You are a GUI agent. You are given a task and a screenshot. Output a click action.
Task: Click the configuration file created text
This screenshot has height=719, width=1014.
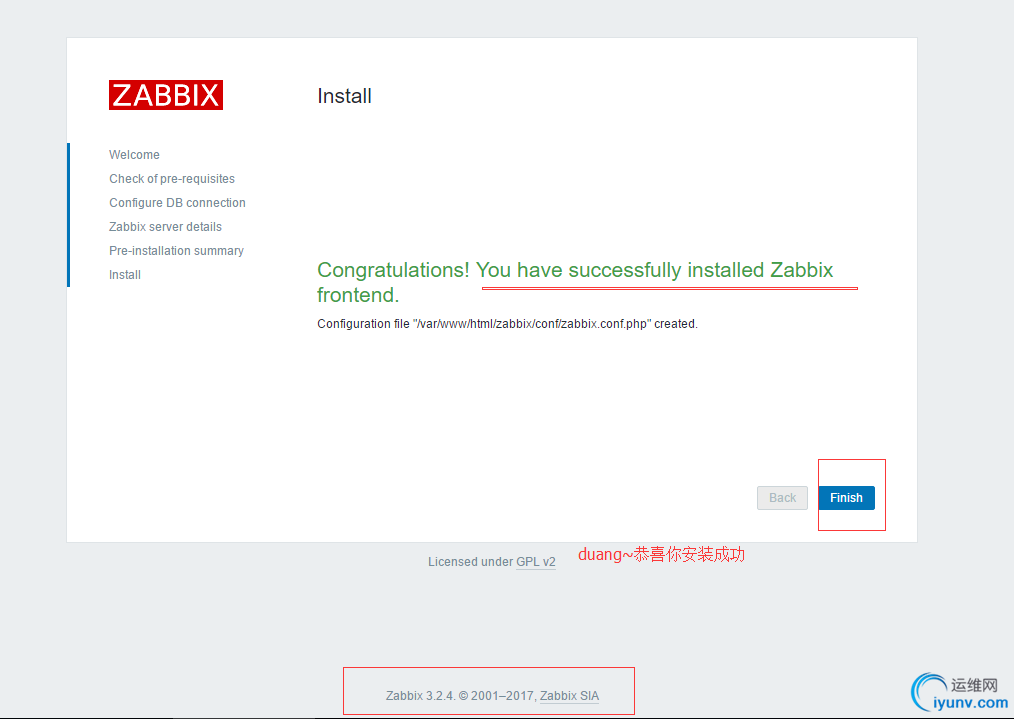tap(508, 324)
